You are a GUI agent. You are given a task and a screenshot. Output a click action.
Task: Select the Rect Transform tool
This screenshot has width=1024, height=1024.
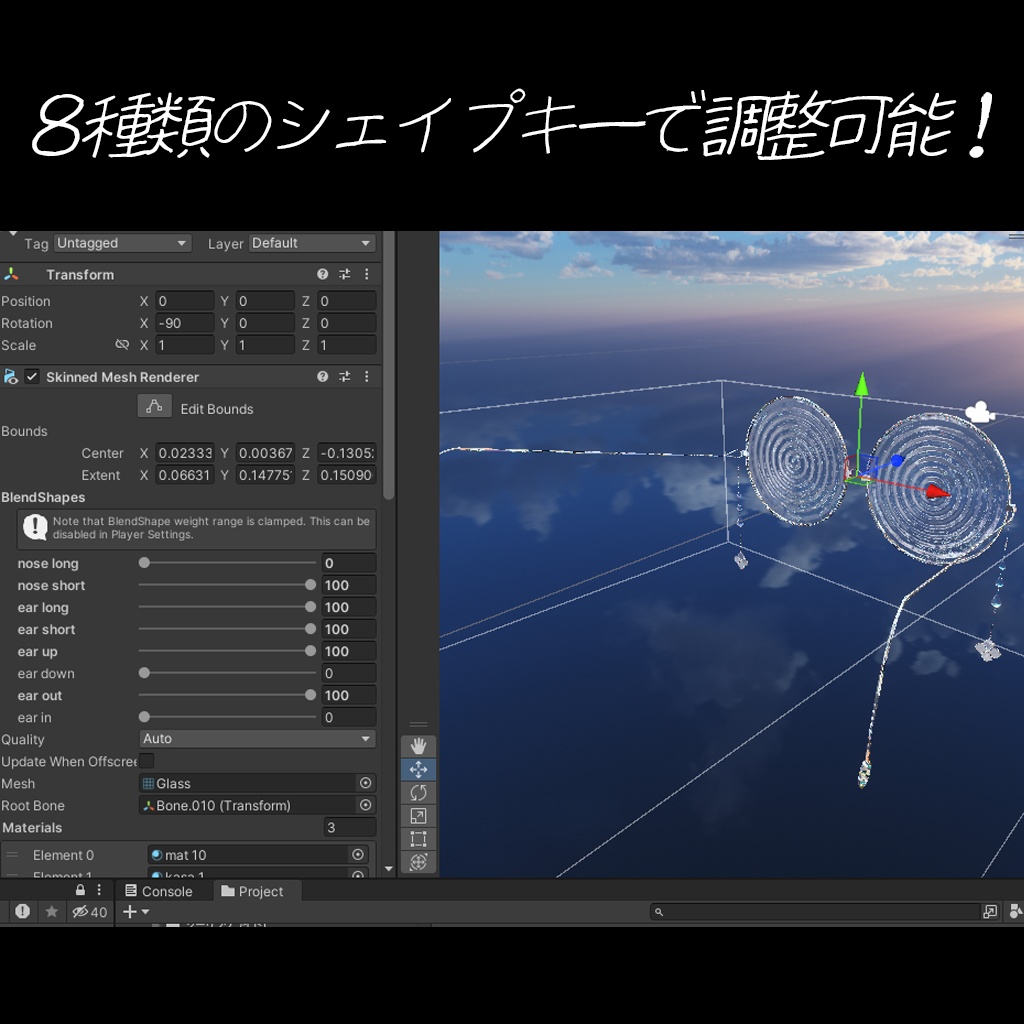pyautogui.click(x=418, y=838)
